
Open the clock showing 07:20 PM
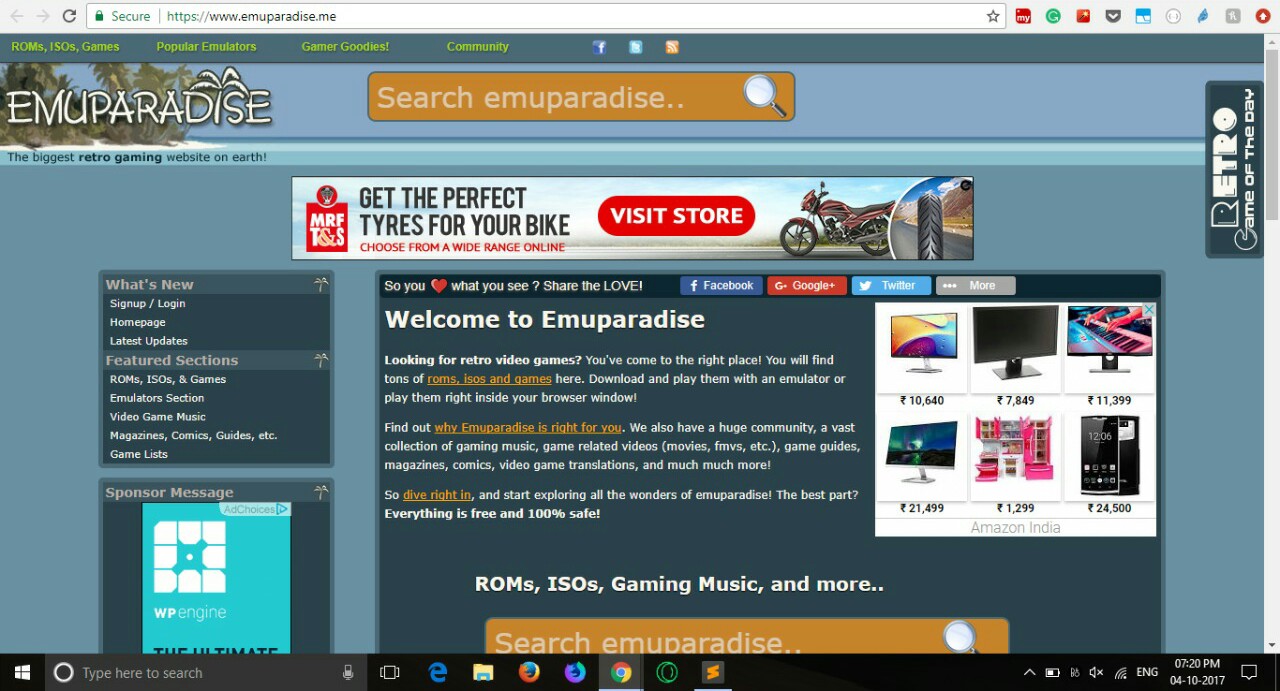1197,672
